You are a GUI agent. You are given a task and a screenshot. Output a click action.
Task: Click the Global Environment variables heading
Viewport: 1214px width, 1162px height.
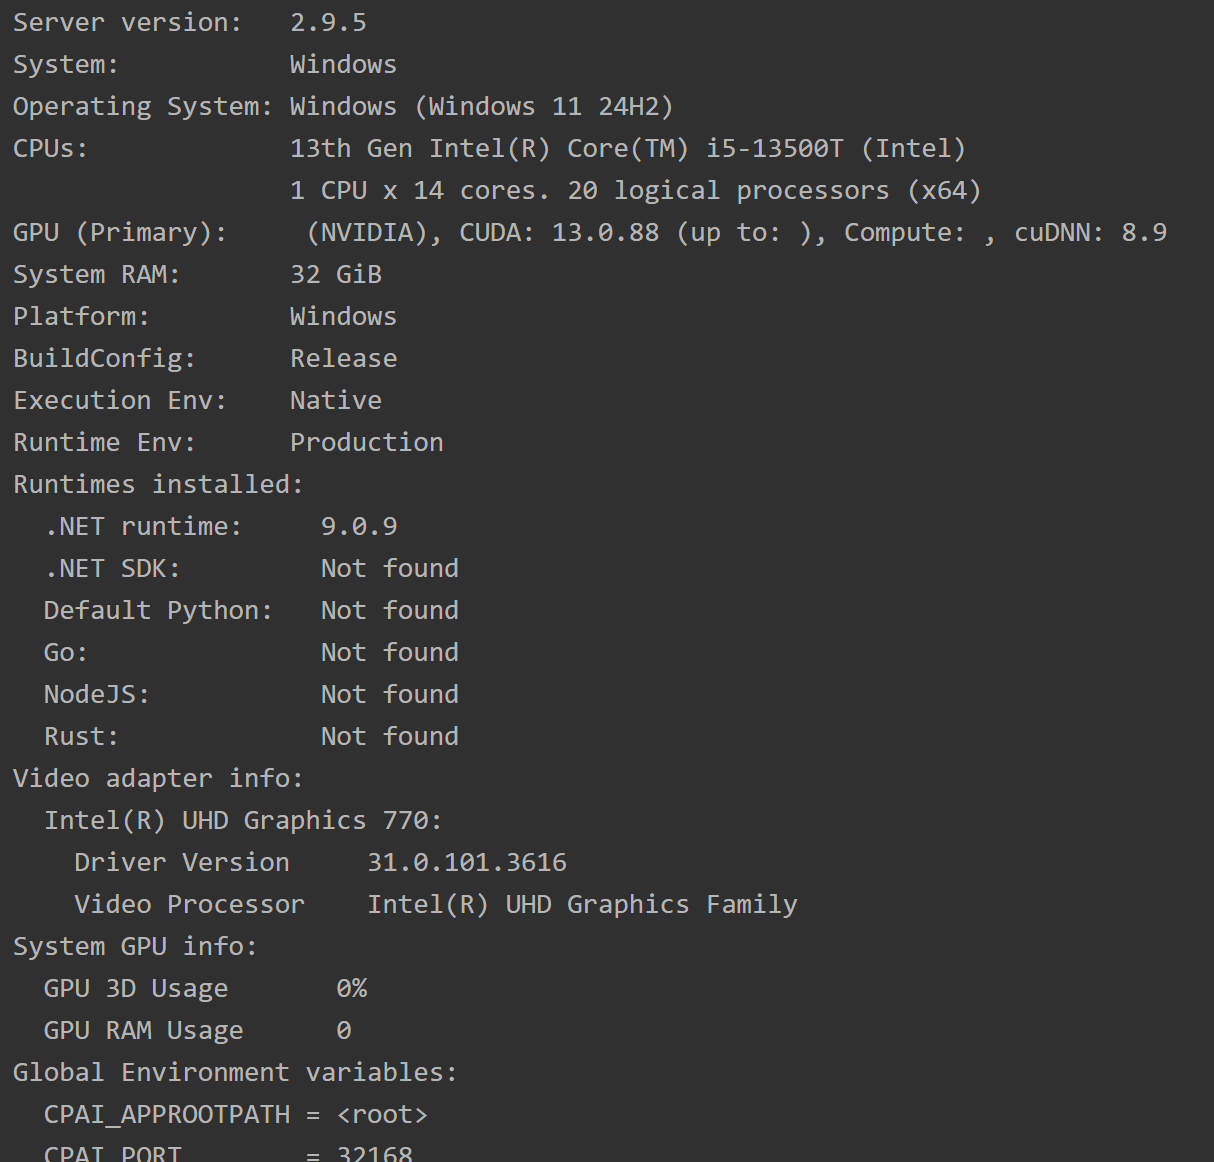(x=235, y=1072)
